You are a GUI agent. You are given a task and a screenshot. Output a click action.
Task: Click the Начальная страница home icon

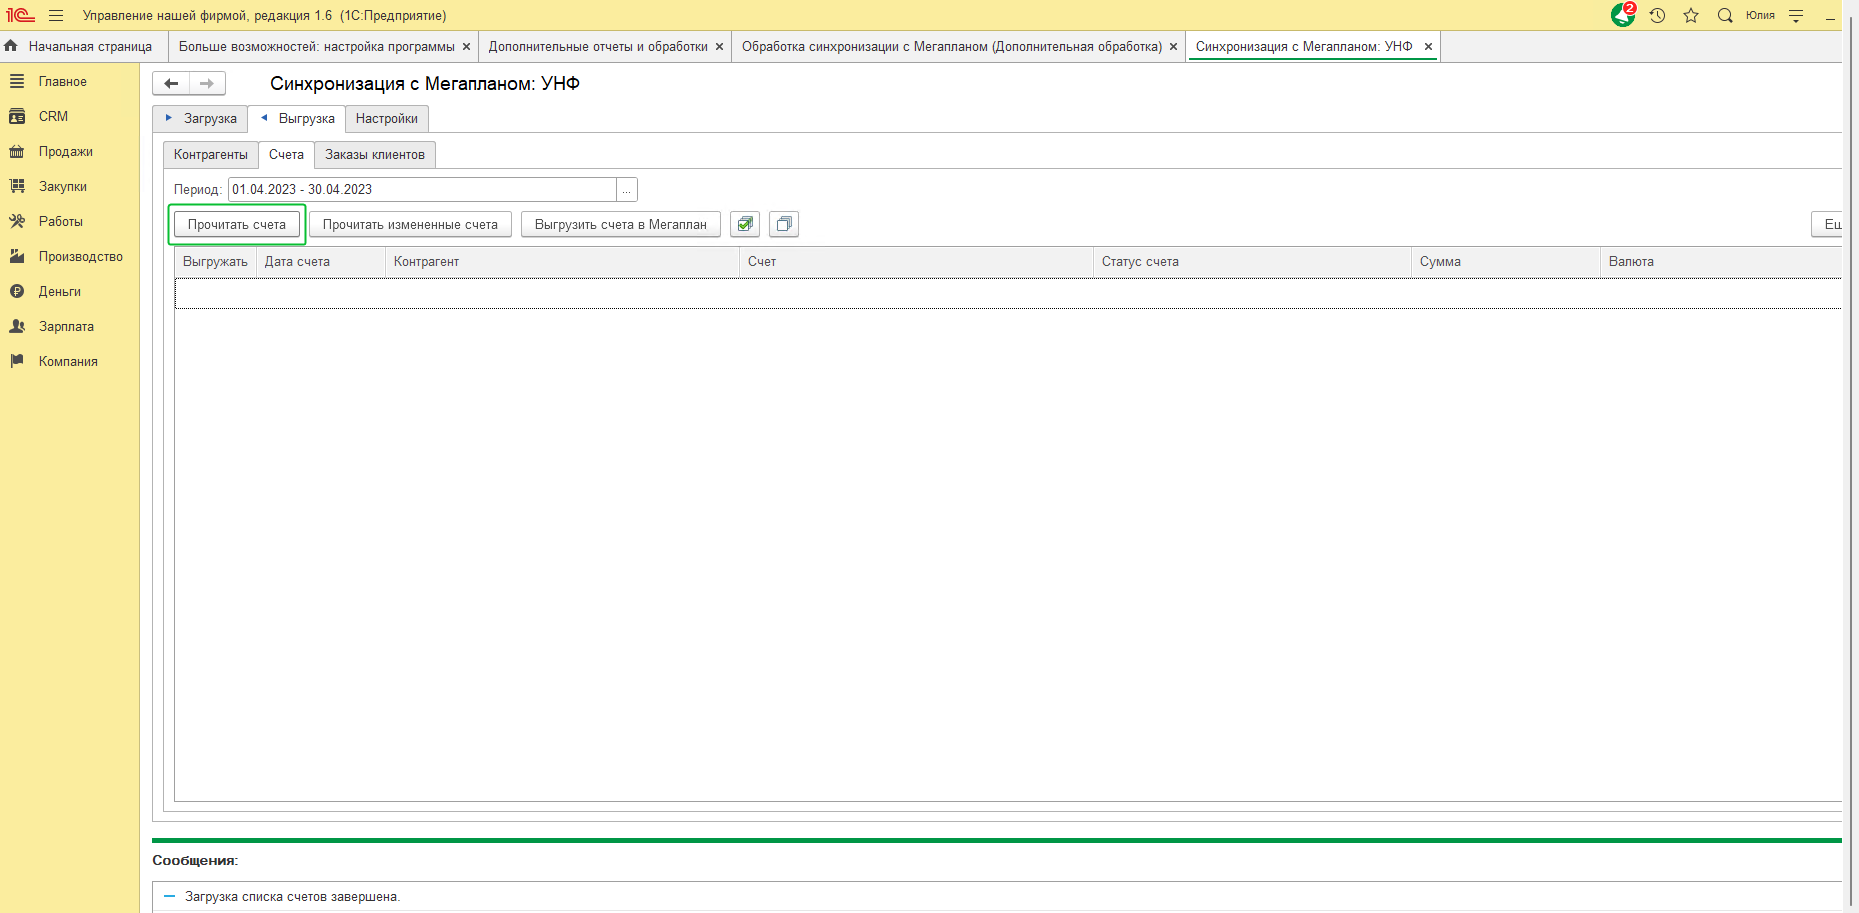coord(11,46)
